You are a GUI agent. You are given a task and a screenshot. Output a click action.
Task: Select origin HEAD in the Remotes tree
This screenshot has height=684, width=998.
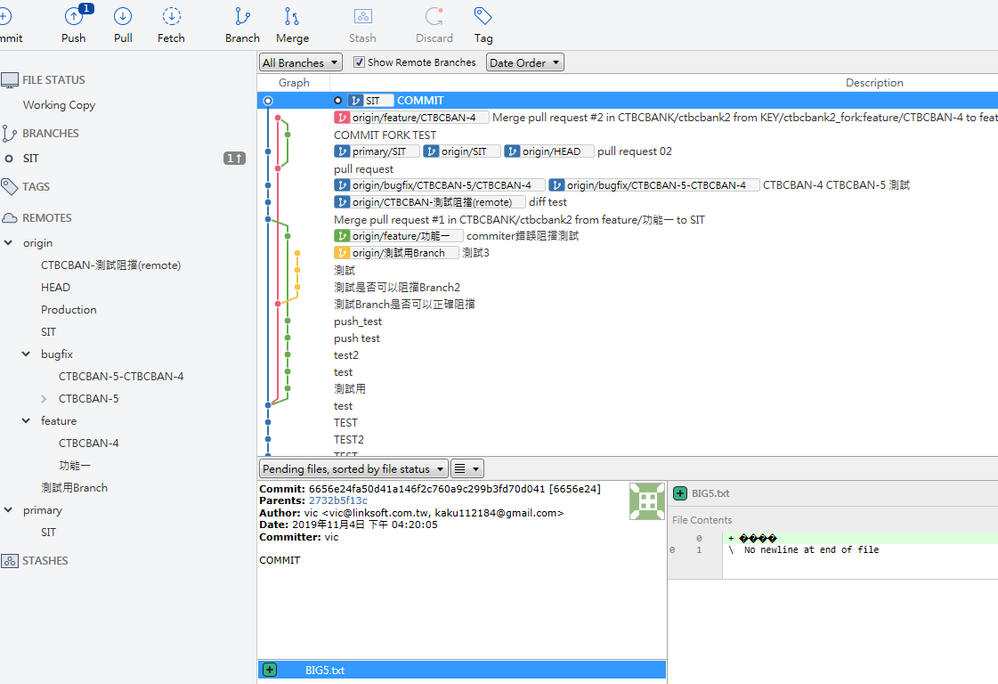[55, 288]
